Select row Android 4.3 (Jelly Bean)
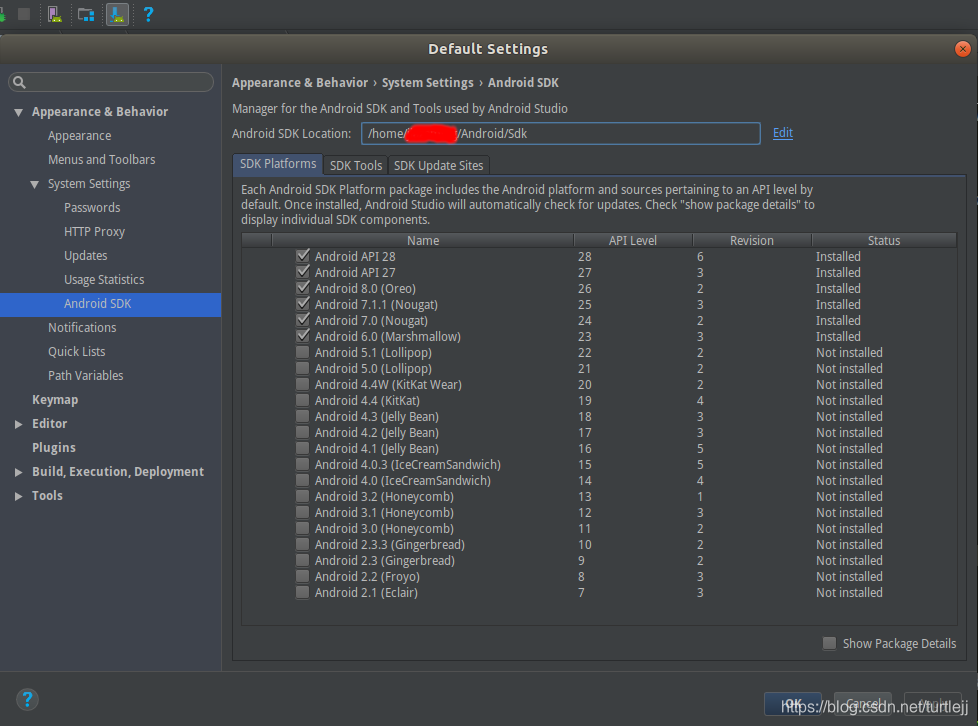The width and height of the screenshot is (978, 726). tap(599, 417)
